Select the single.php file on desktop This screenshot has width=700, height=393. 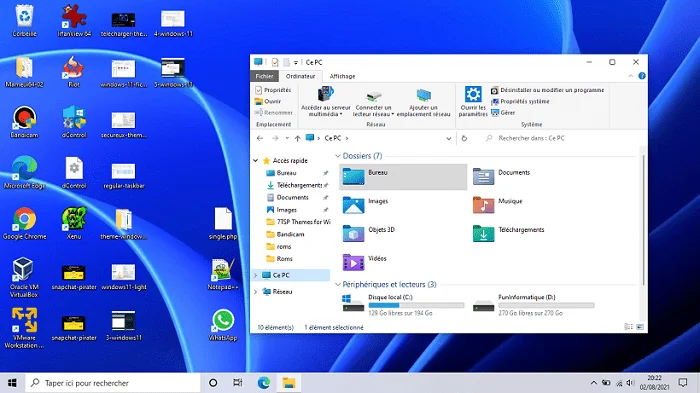pos(223,223)
